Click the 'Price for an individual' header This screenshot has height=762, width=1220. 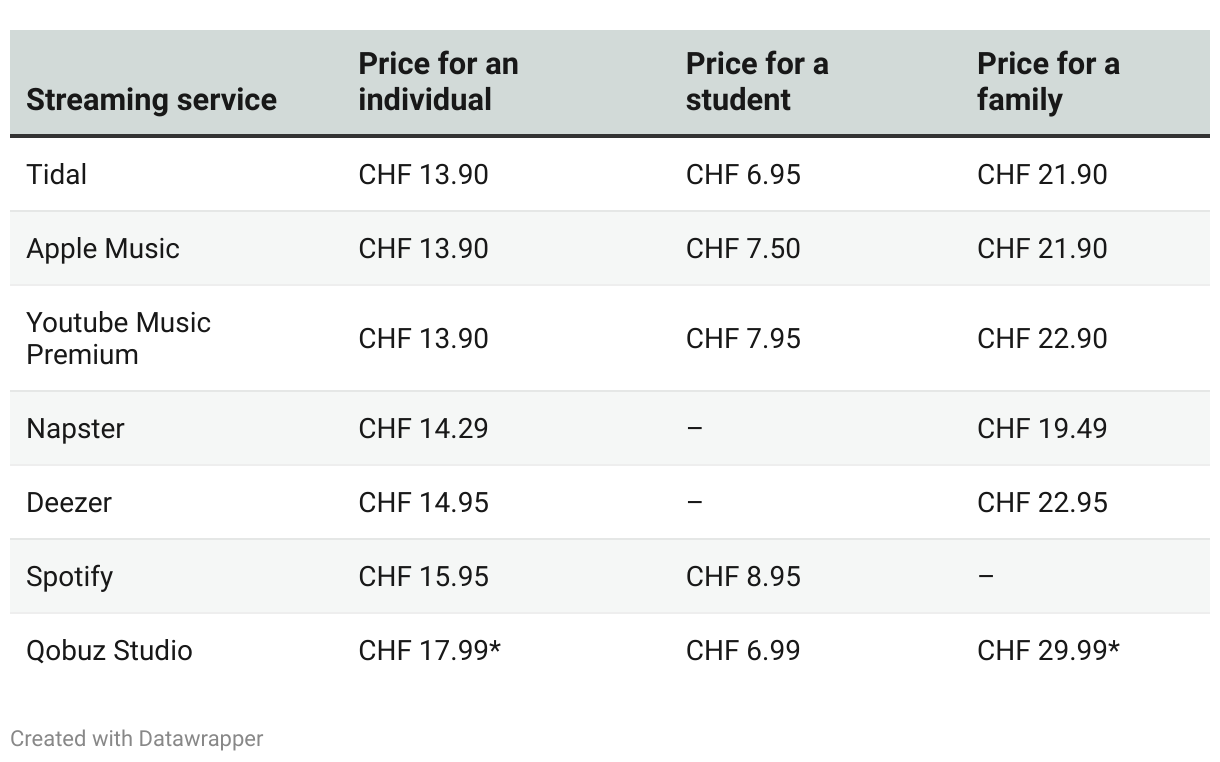[438, 82]
